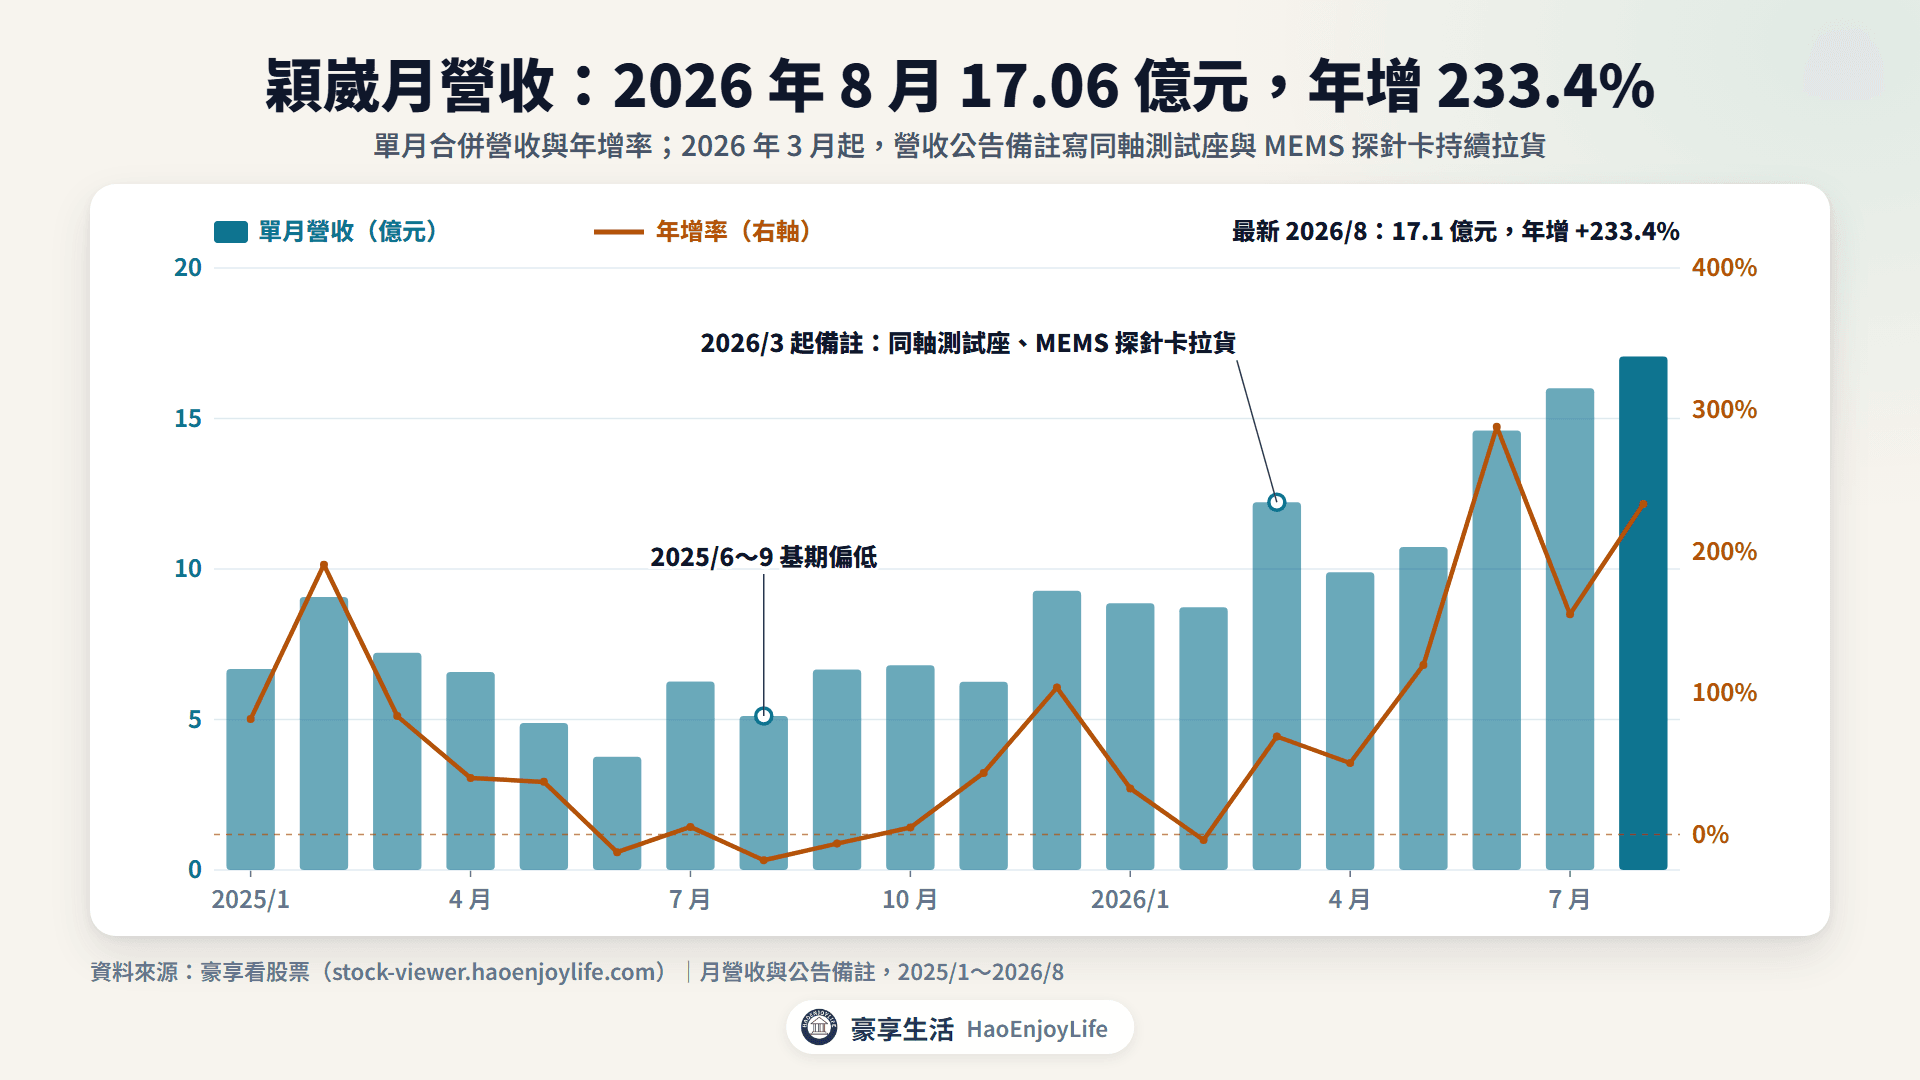Click the 200% right-axis label
The width and height of the screenshot is (1920, 1080).
coord(1724,552)
